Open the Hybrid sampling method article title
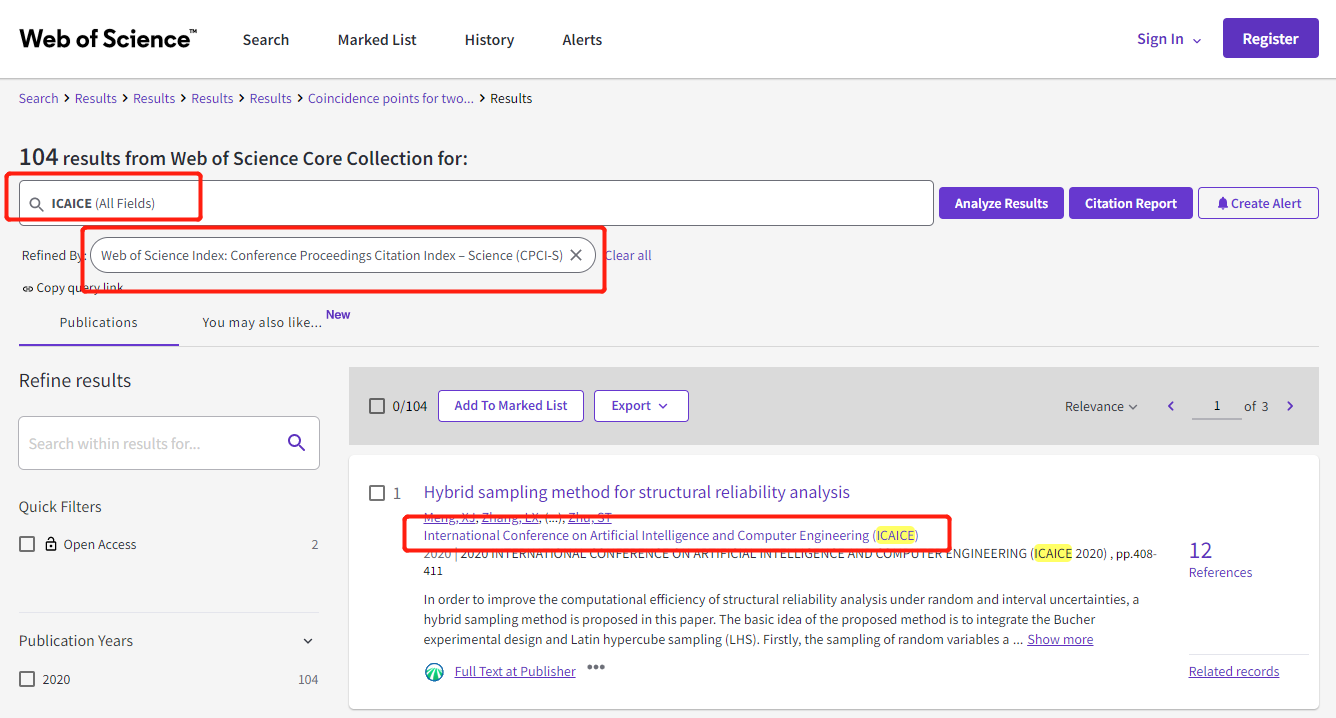This screenshot has height=718, width=1336. [637, 492]
